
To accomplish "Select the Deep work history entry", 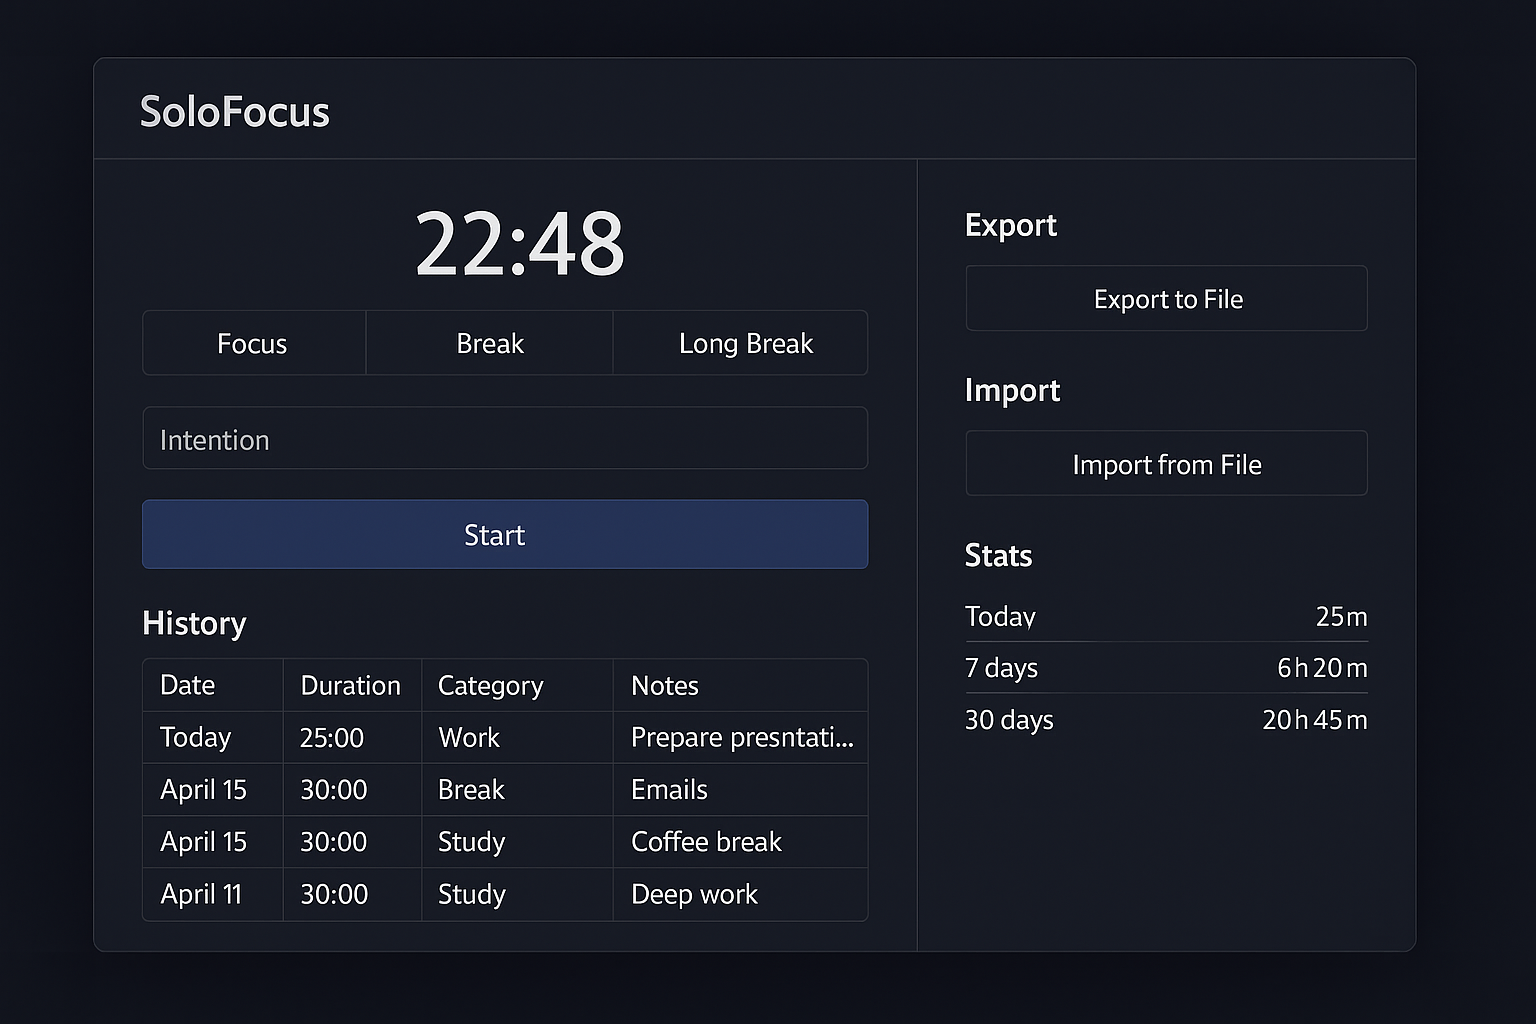I will (694, 894).
